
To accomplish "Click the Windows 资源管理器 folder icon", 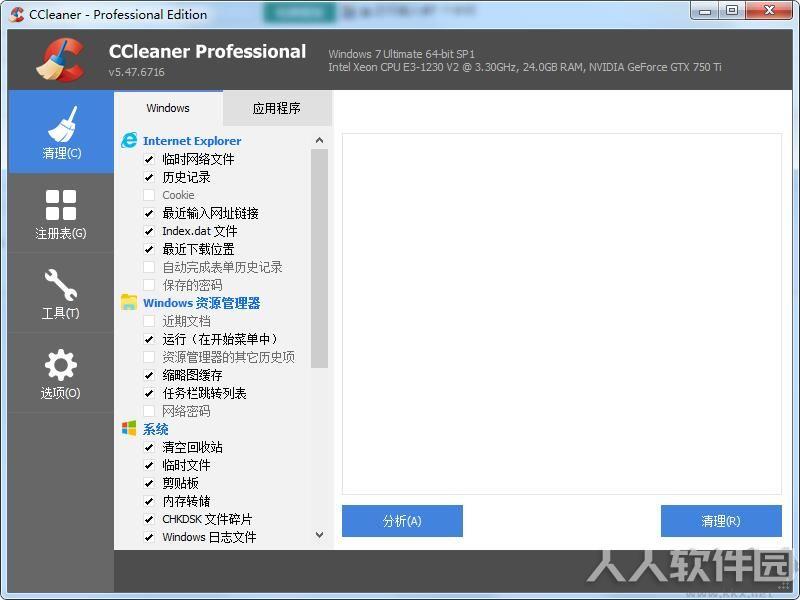I will [x=129, y=302].
